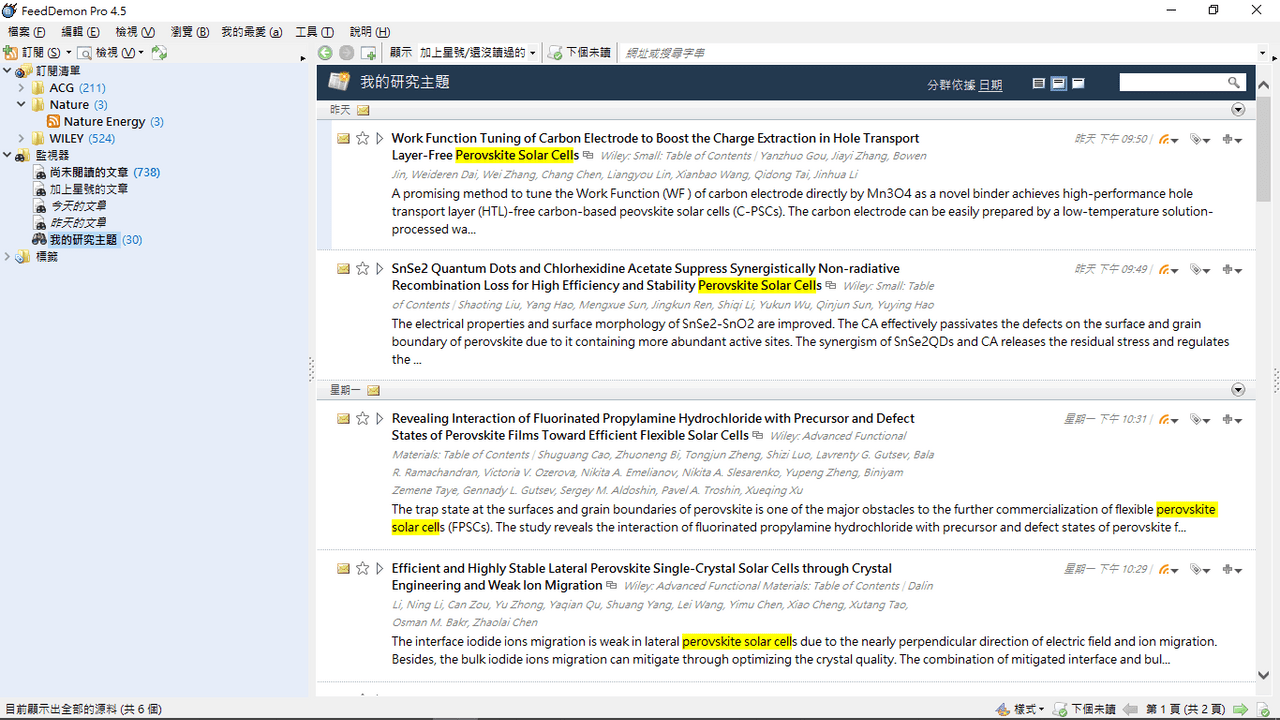Image resolution: width=1280 pixels, height=720 pixels.
Task: Click the grey forward navigation arrow
Action: 347,52
